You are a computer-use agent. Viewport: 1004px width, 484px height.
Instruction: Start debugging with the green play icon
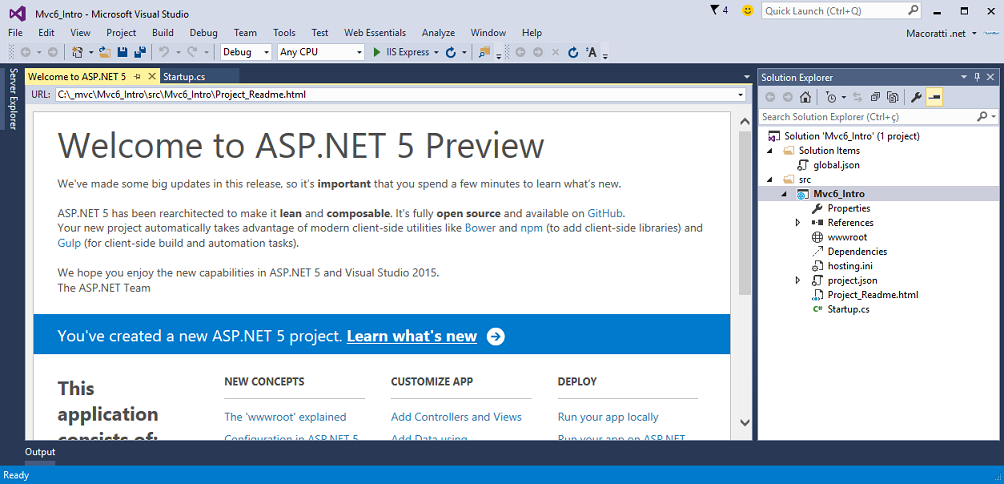click(377, 52)
